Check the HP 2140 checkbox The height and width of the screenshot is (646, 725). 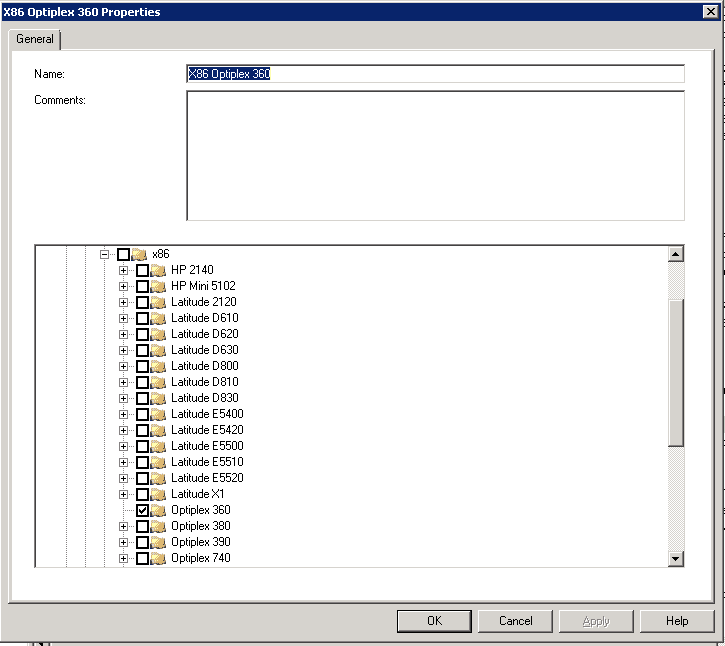coord(142,270)
